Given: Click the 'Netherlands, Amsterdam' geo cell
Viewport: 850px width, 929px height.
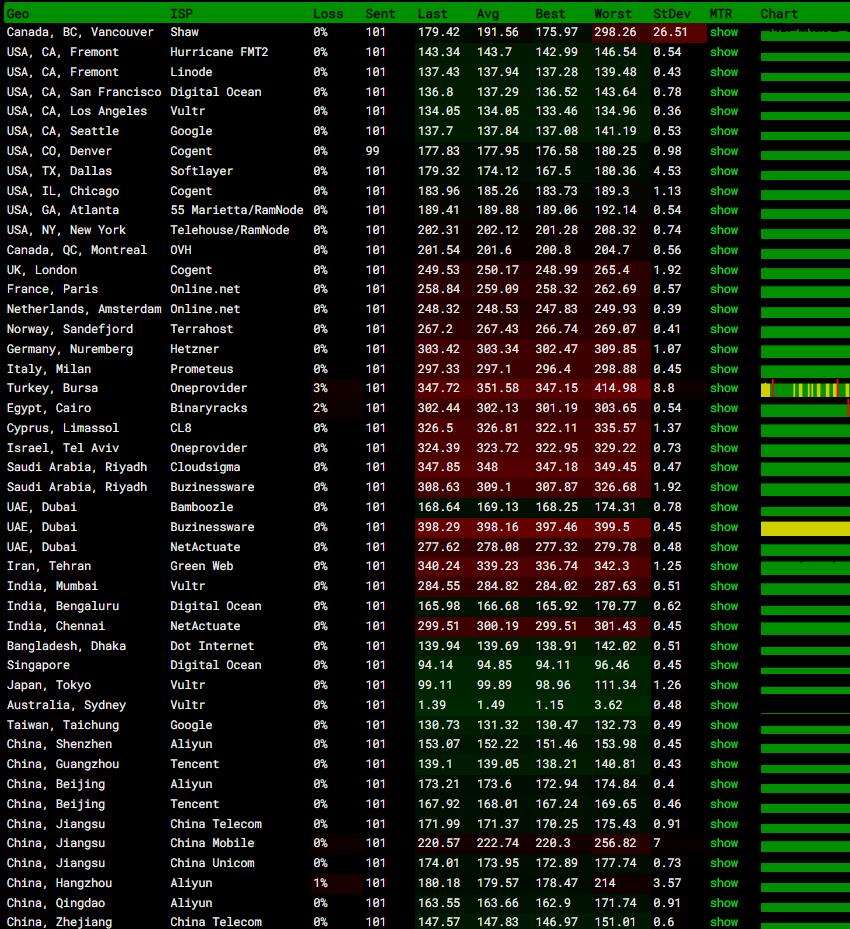Looking at the screenshot, I should 84,309.
